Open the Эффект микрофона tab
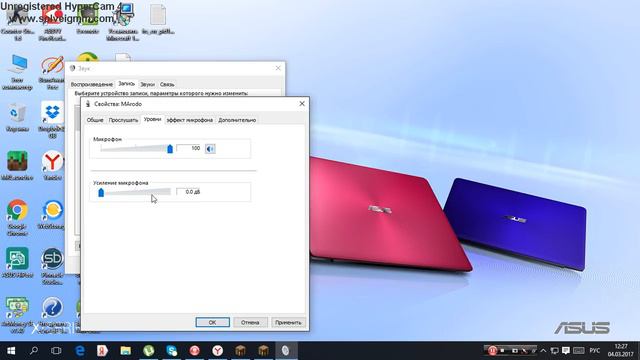The image size is (640, 360). point(190,120)
